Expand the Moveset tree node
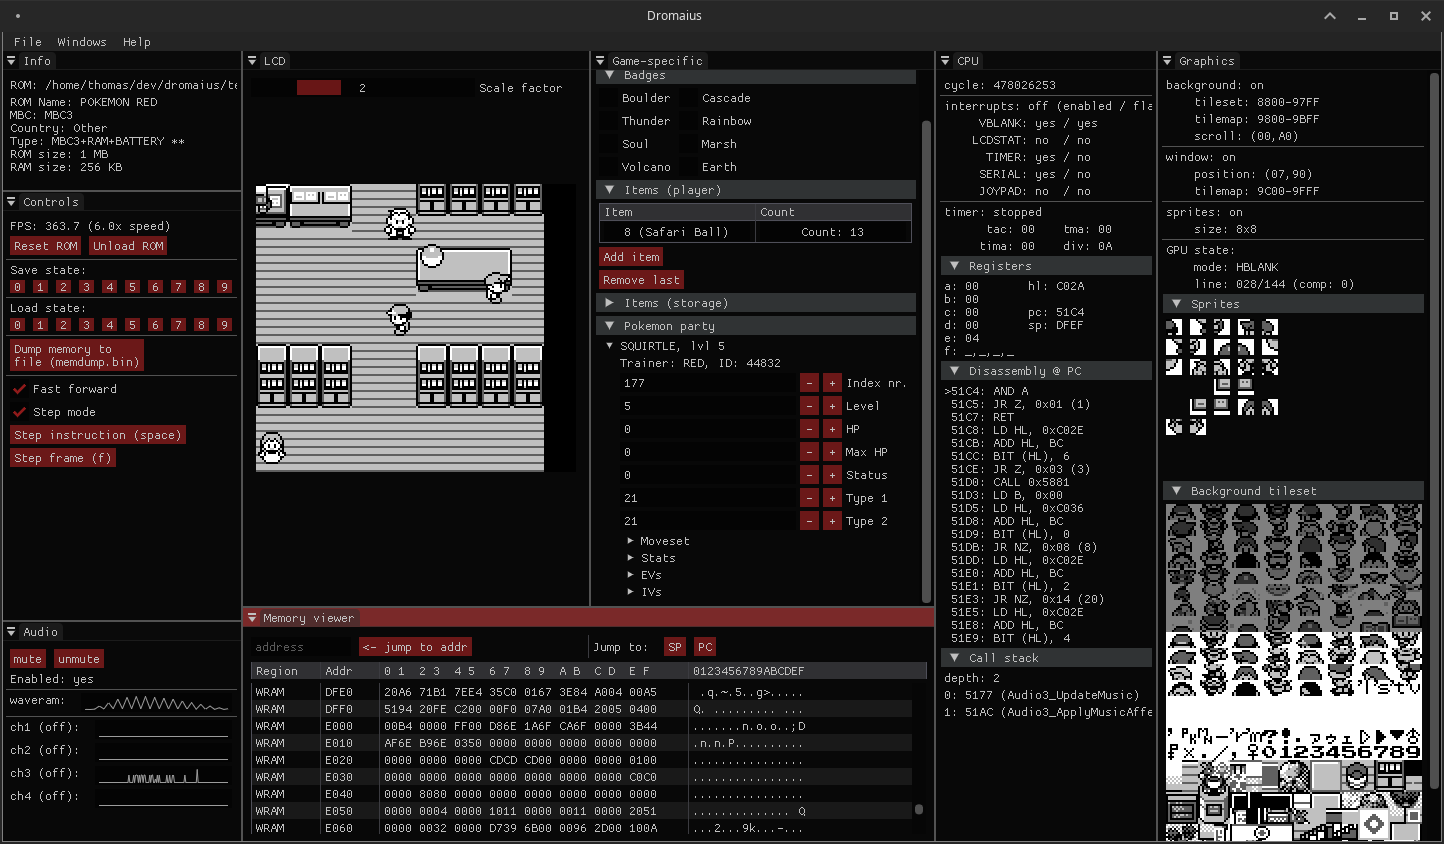The width and height of the screenshot is (1444, 844). click(x=630, y=541)
